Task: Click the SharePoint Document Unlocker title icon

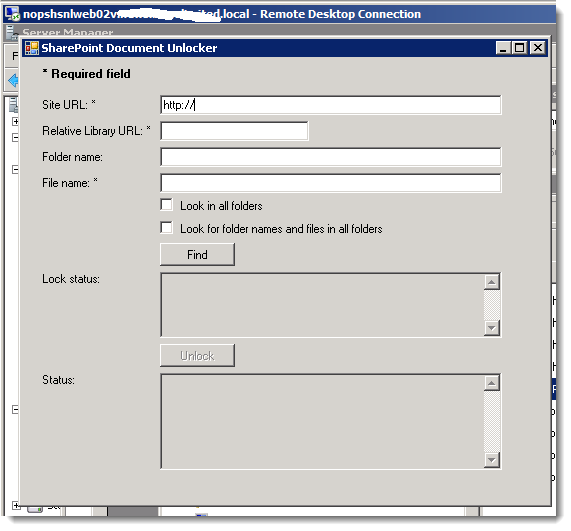Action: click(32, 48)
